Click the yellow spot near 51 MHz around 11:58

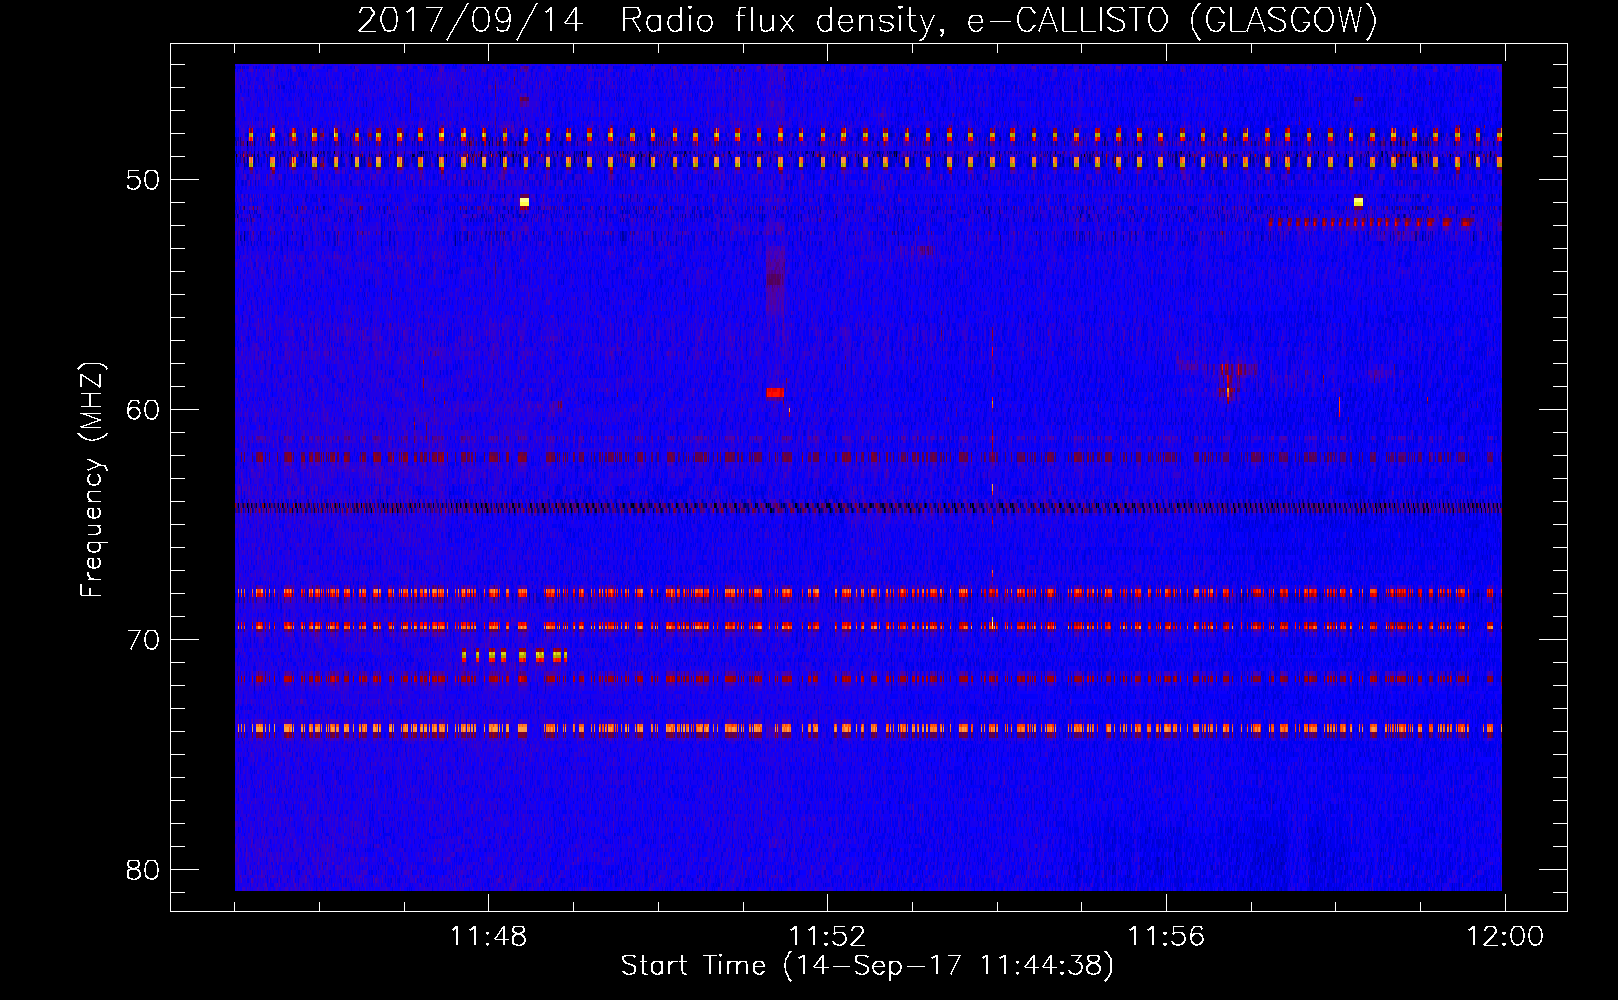pos(1358,202)
